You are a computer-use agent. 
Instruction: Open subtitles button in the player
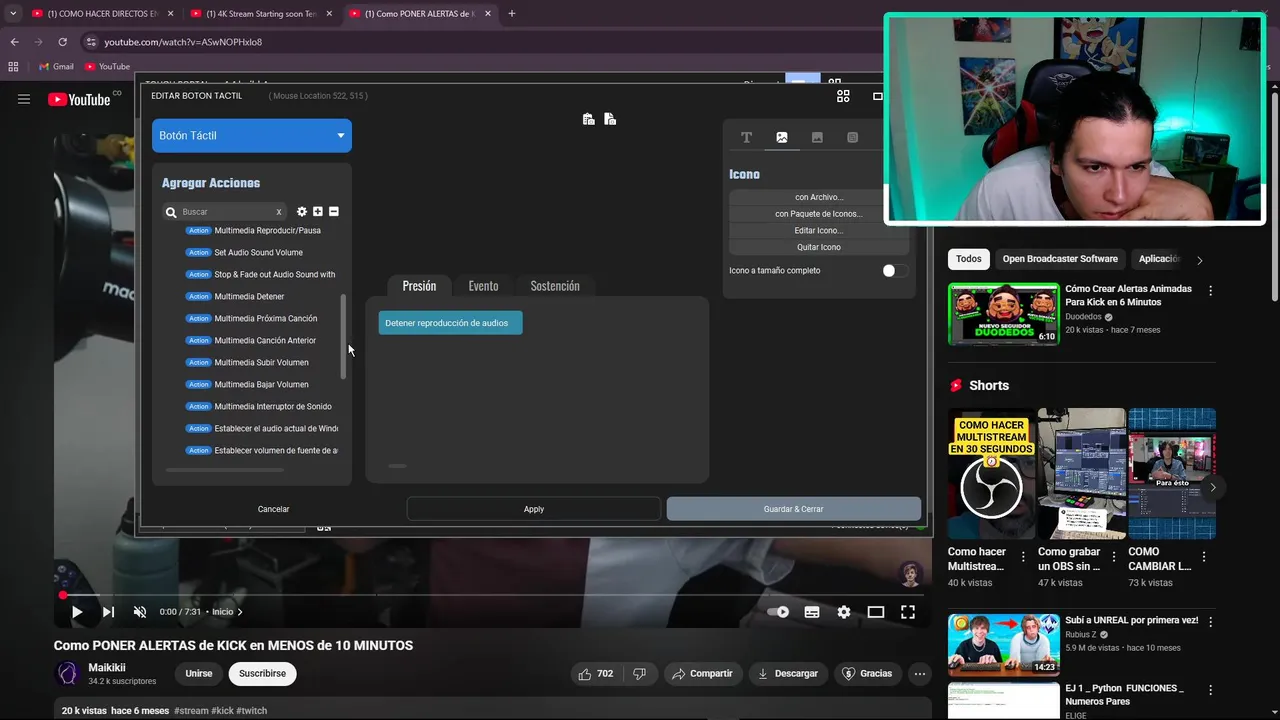click(812, 612)
